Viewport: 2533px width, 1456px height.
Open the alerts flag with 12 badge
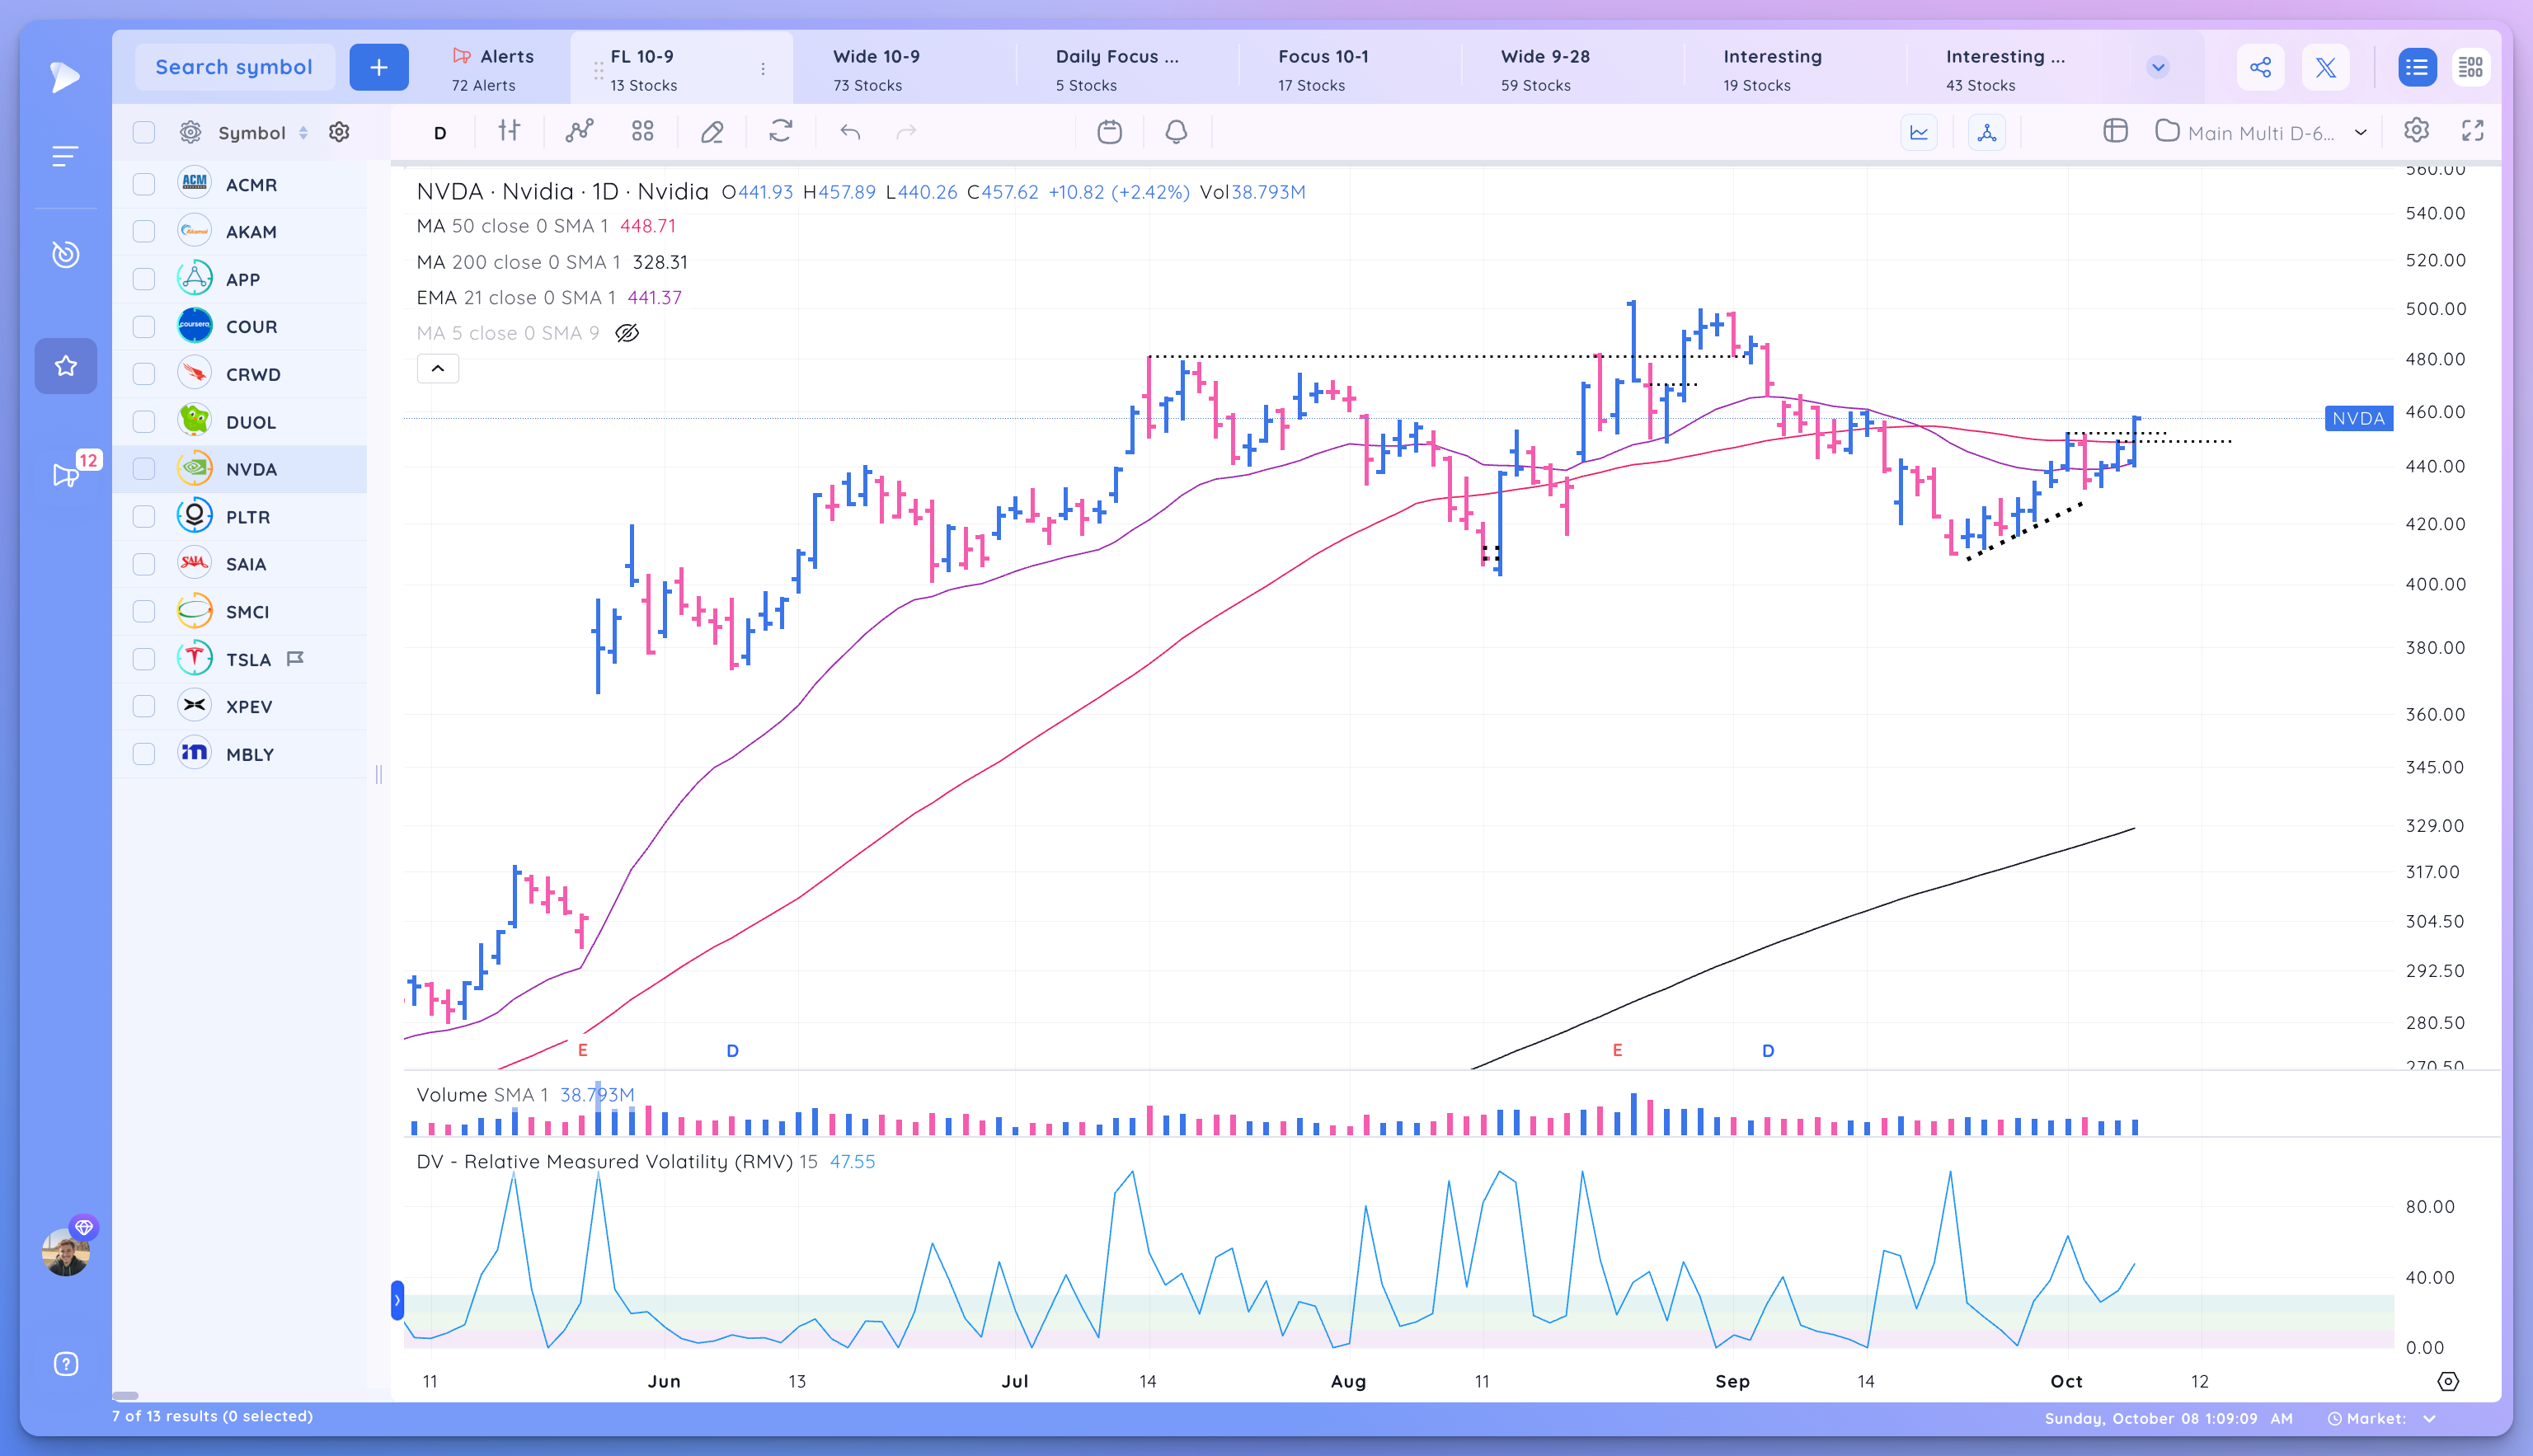66,475
